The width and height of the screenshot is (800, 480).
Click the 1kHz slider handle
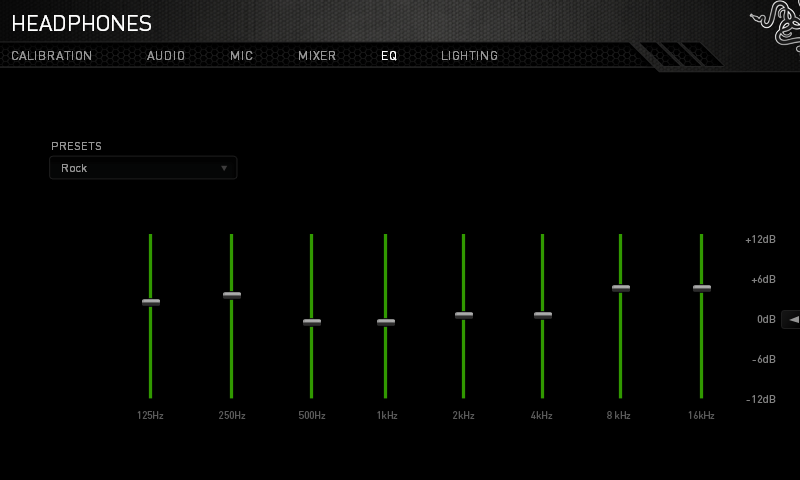tap(386, 322)
